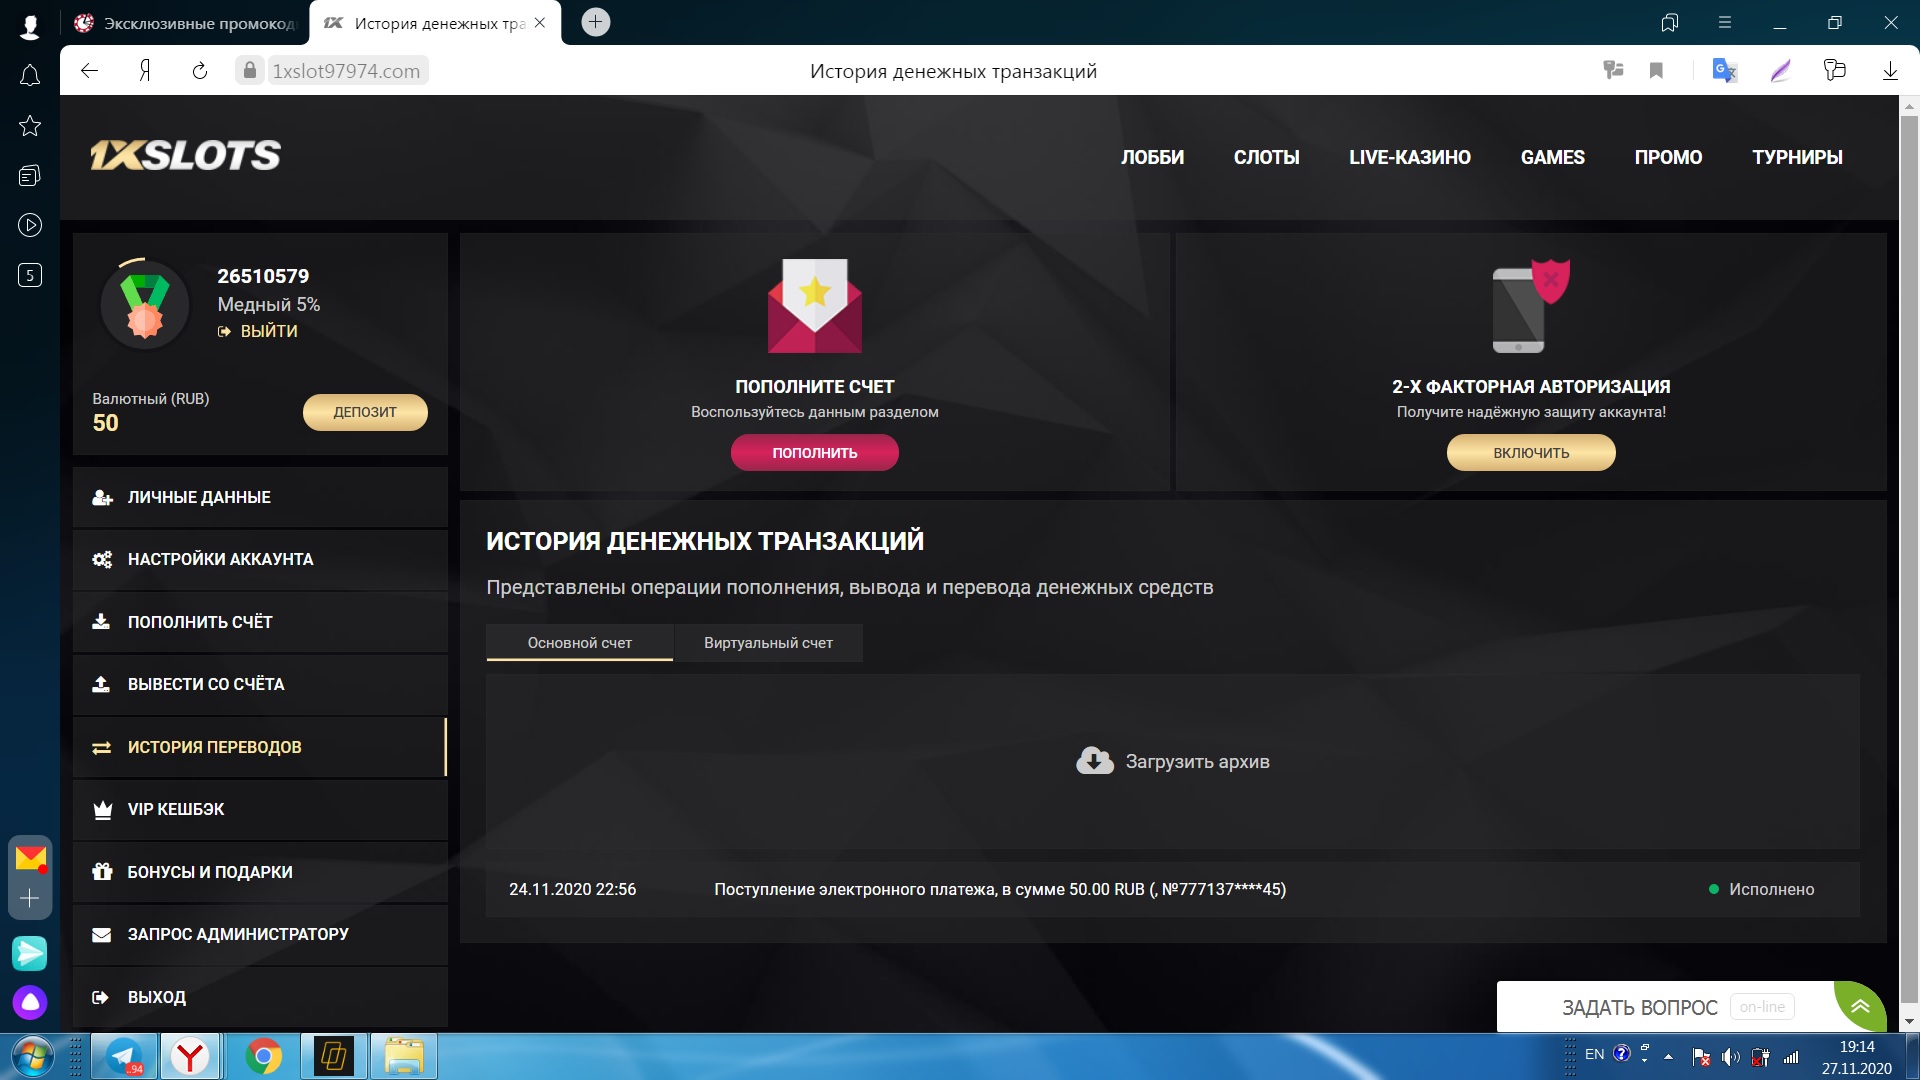Click the ВЫЙТИ link under account number
Viewport: 1920px width, 1080px height.
268,331
